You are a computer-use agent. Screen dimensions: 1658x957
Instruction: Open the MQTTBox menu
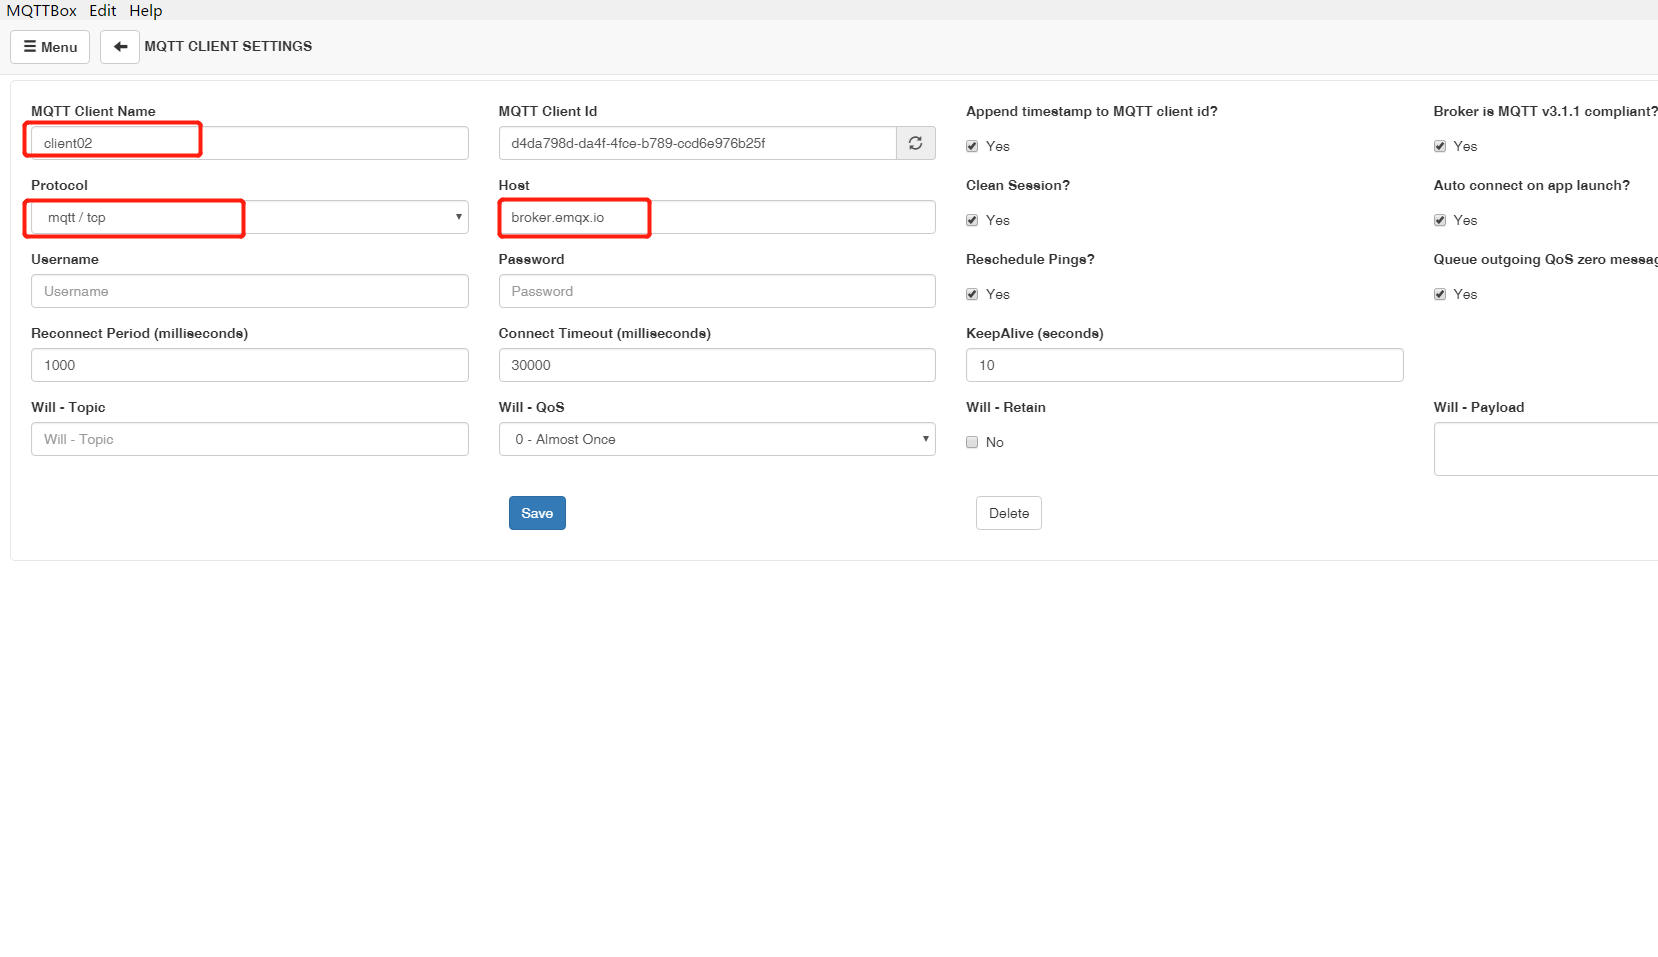(42, 10)
